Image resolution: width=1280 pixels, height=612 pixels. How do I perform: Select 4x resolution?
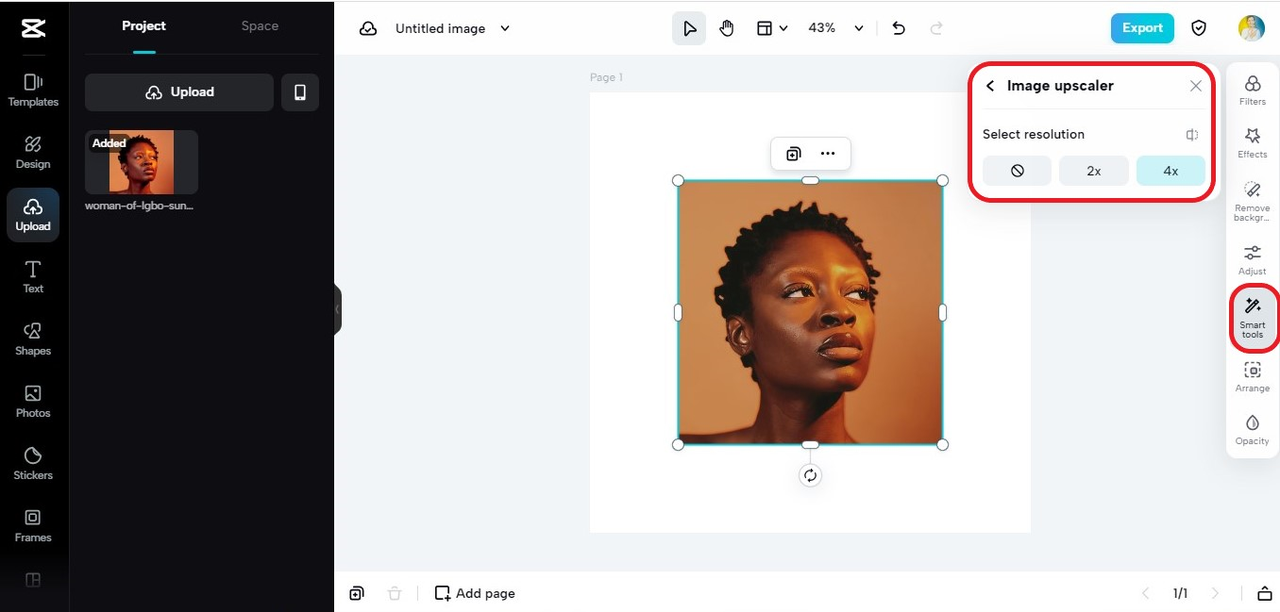click(1171, 171)
